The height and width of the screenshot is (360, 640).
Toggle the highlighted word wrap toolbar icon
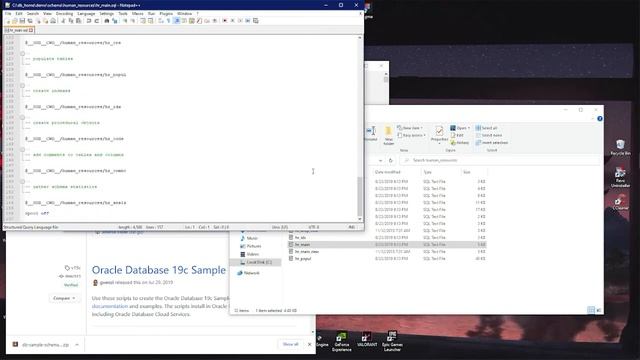(x=176, y=21)
